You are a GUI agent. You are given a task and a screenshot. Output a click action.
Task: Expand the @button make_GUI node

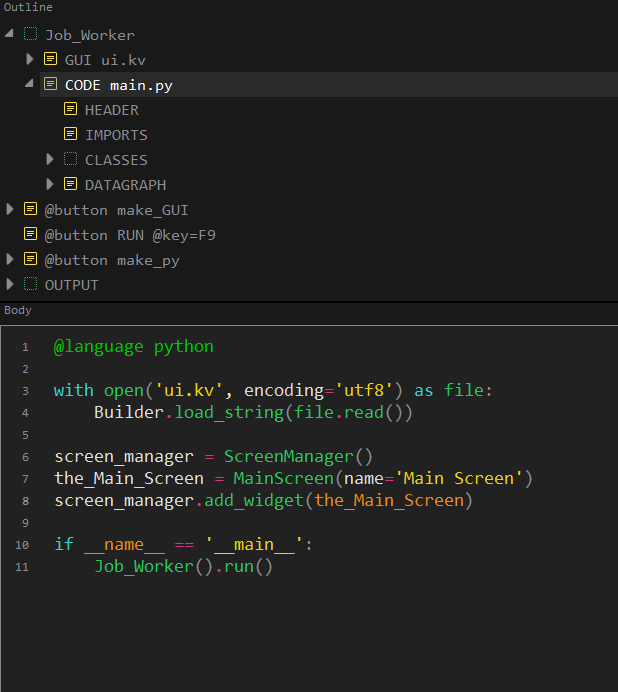(x=10, y=209)
